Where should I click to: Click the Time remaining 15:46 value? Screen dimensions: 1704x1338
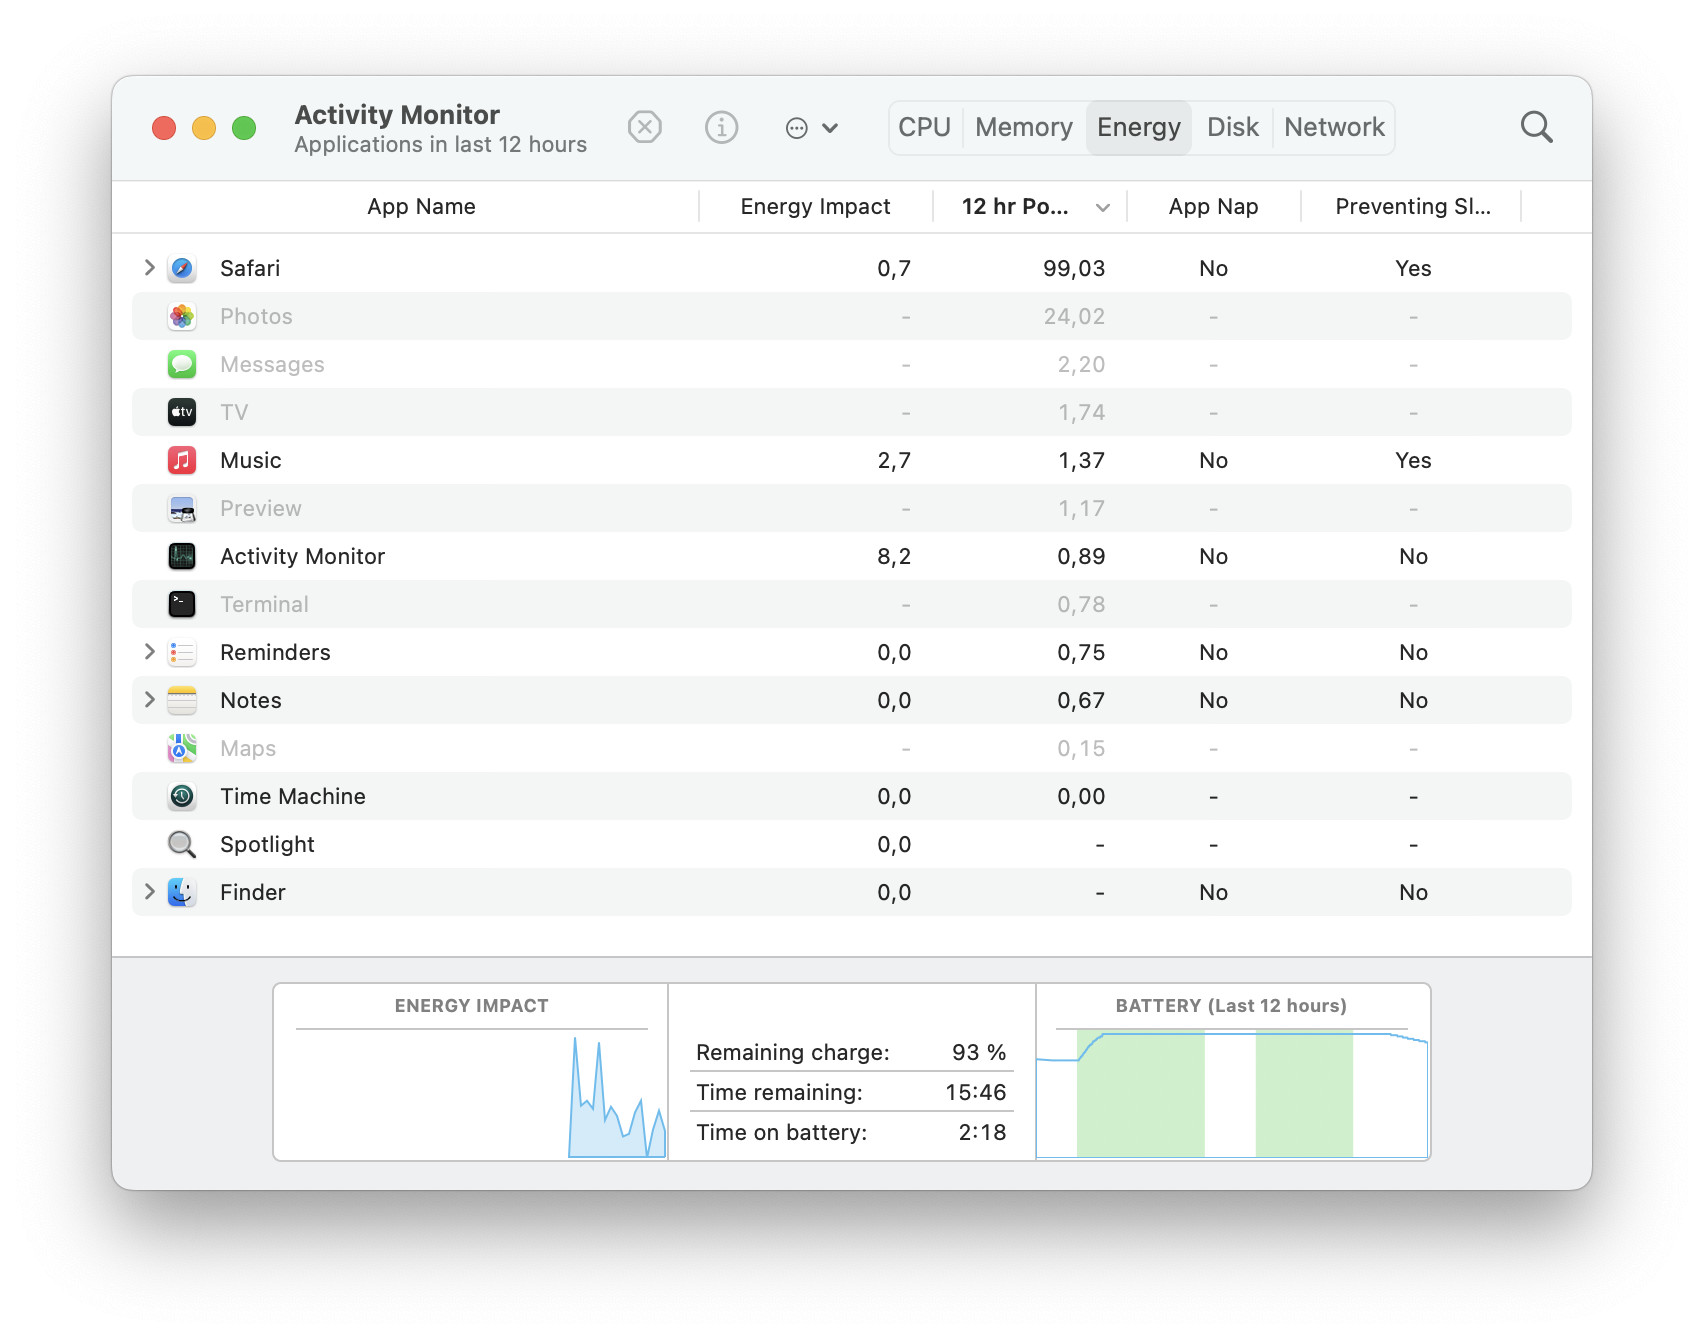976,1092
